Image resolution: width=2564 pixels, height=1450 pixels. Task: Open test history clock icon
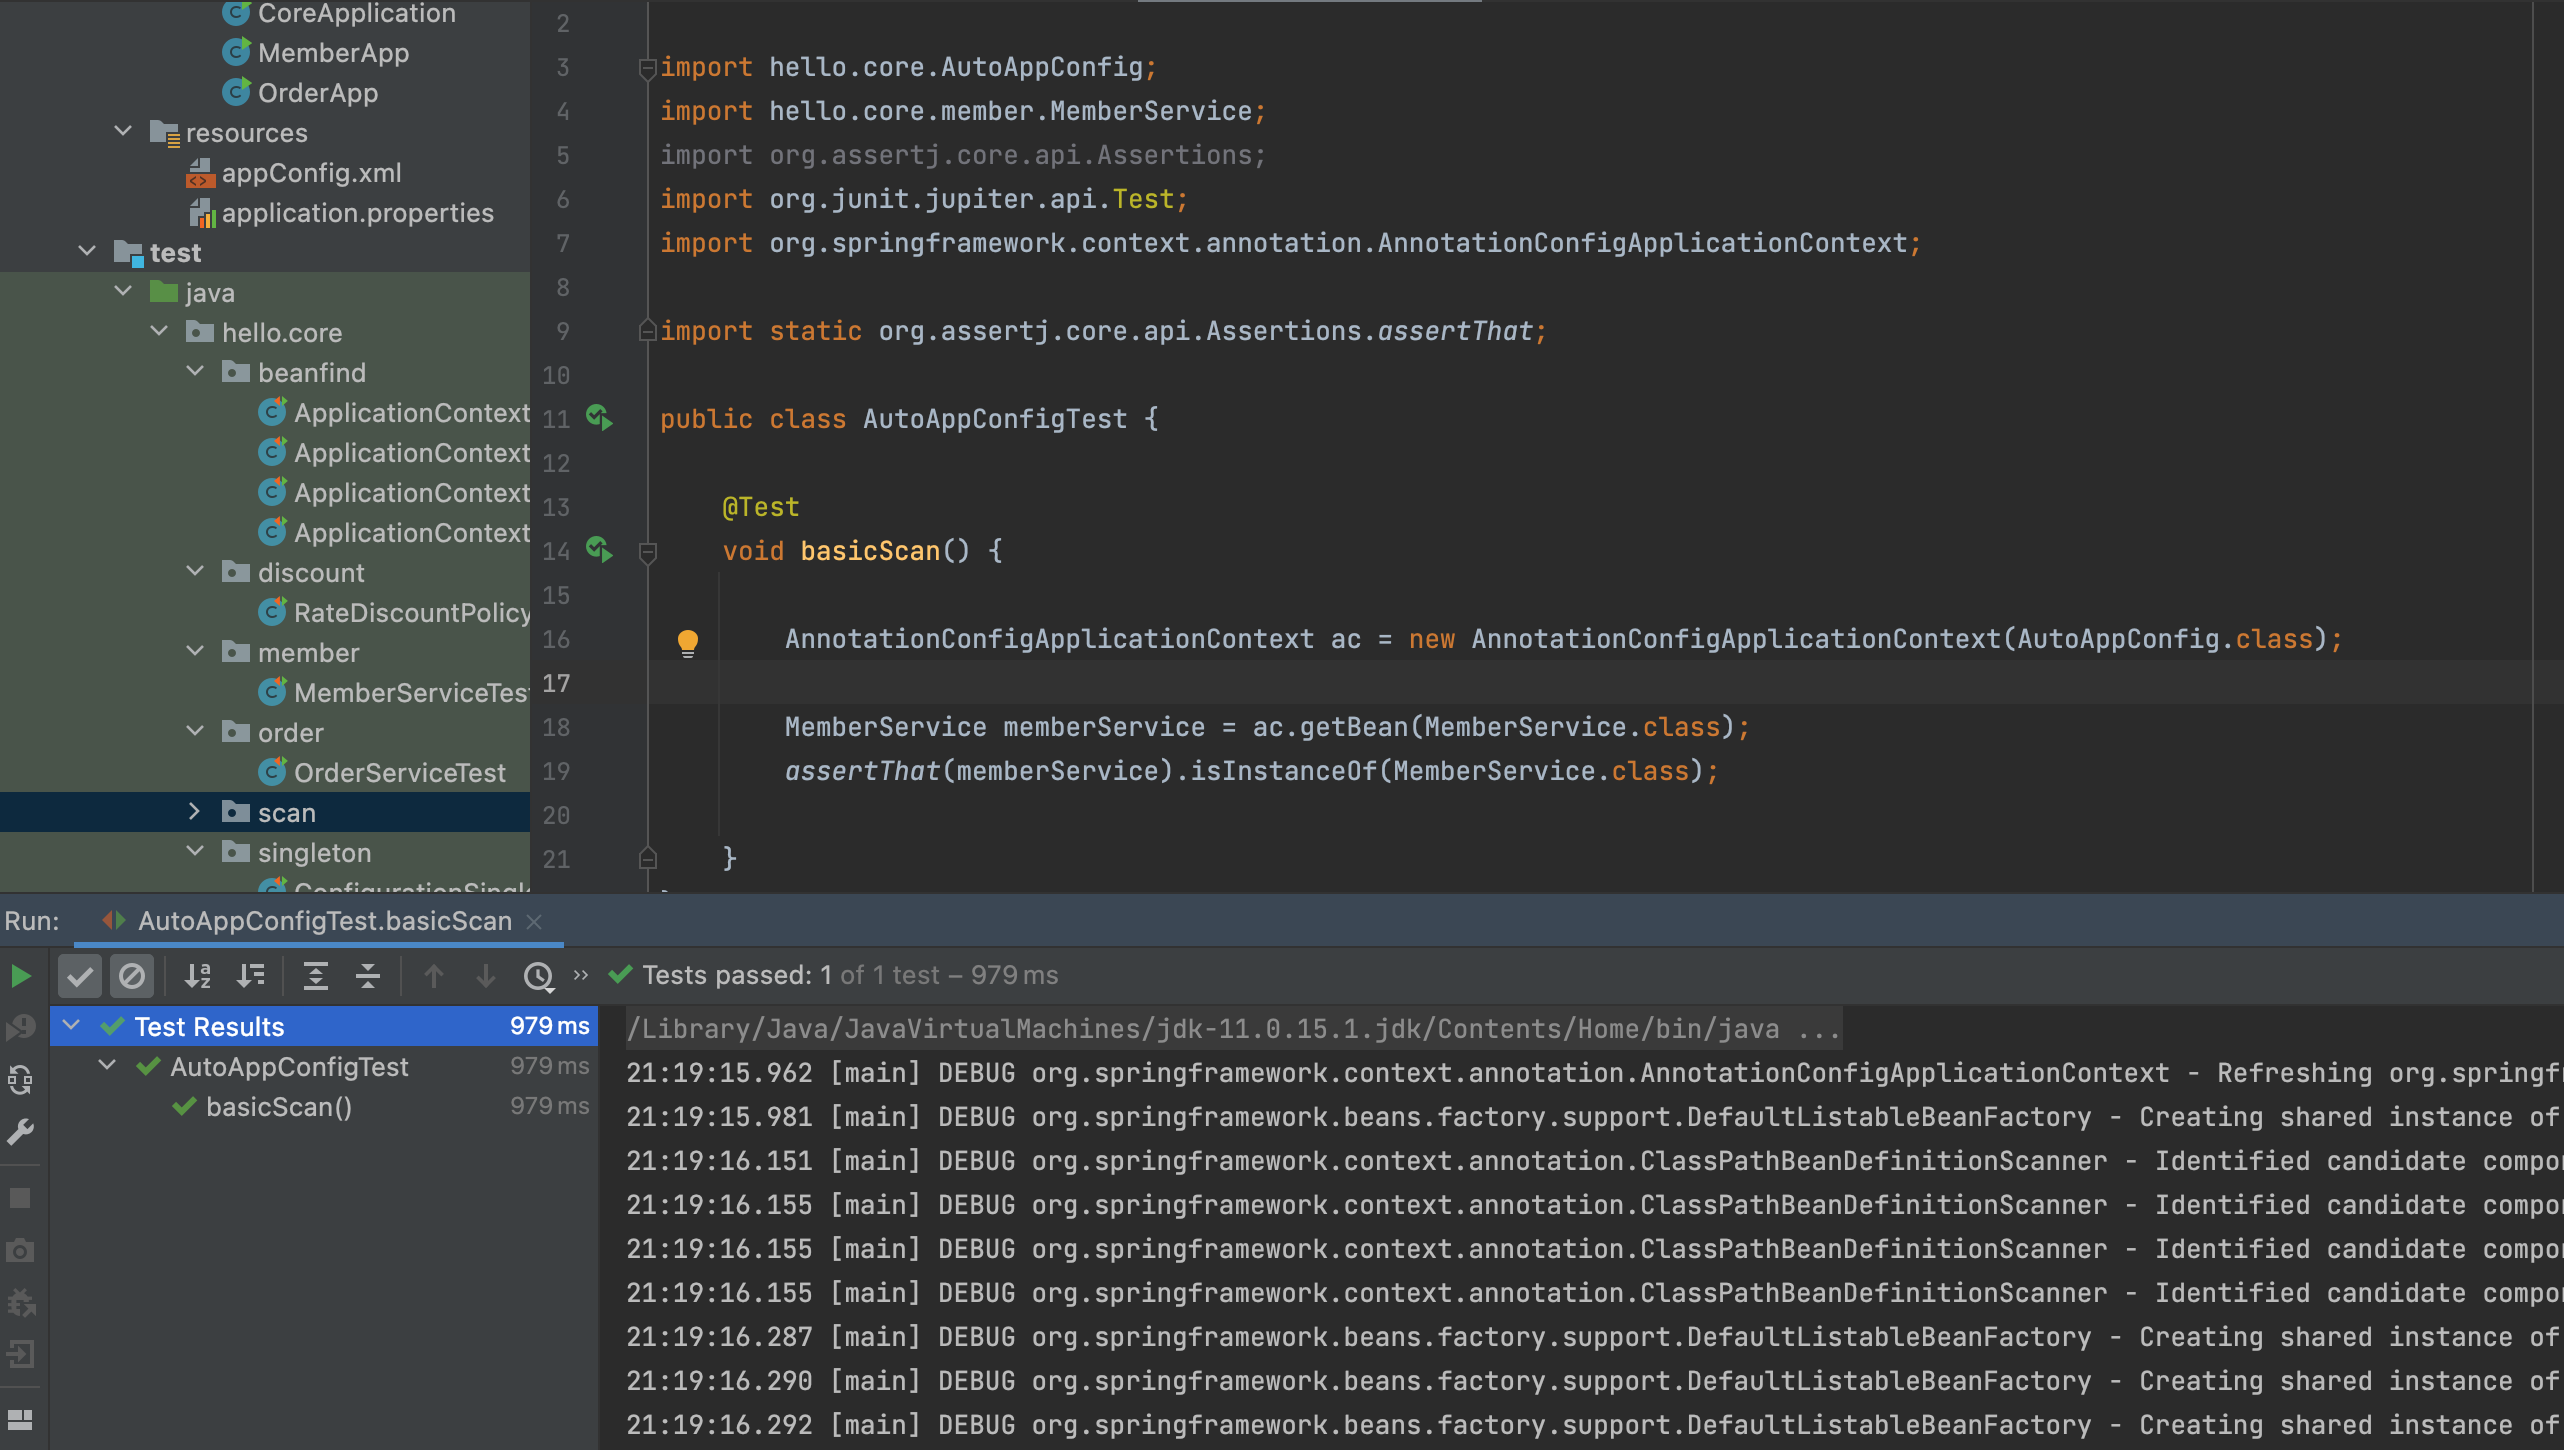pos(538,976)
